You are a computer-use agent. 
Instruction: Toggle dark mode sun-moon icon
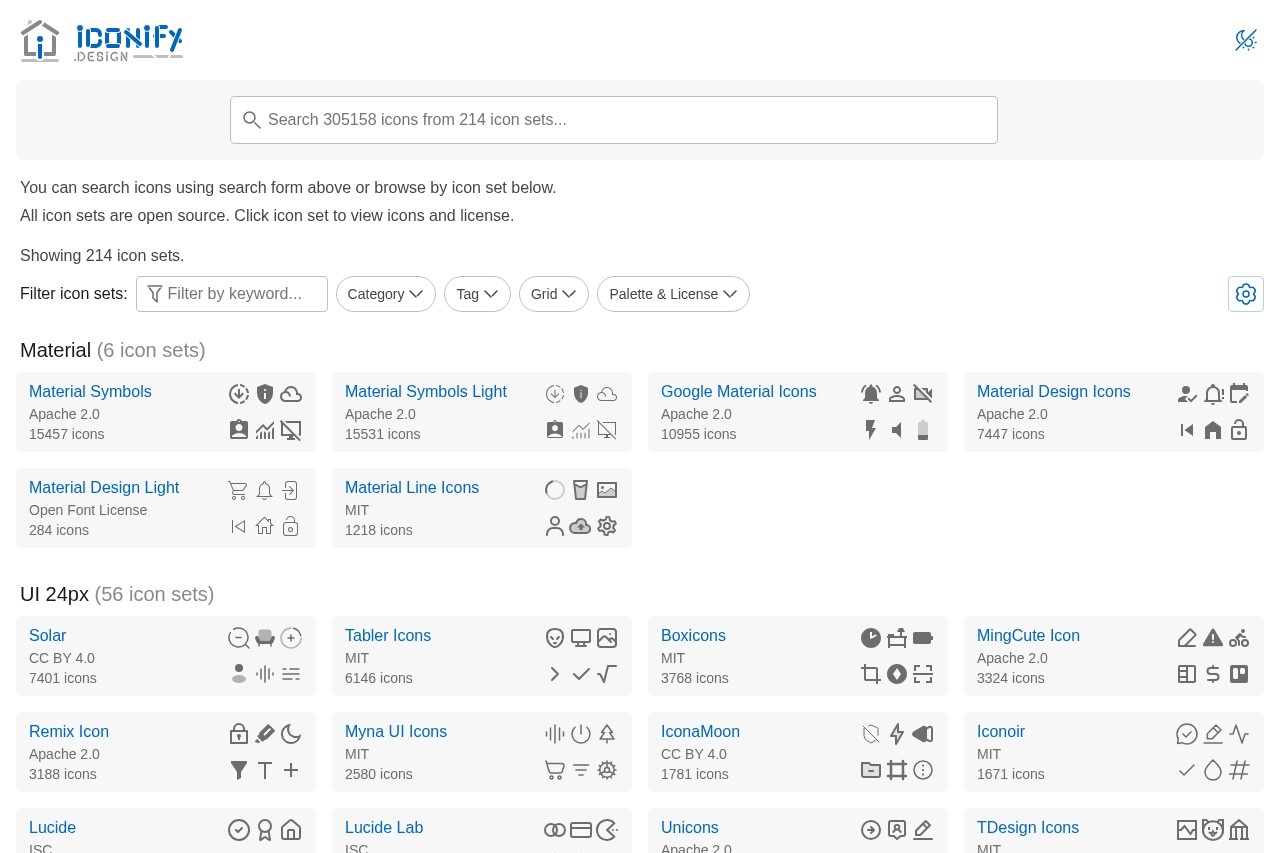(1245, 40)
